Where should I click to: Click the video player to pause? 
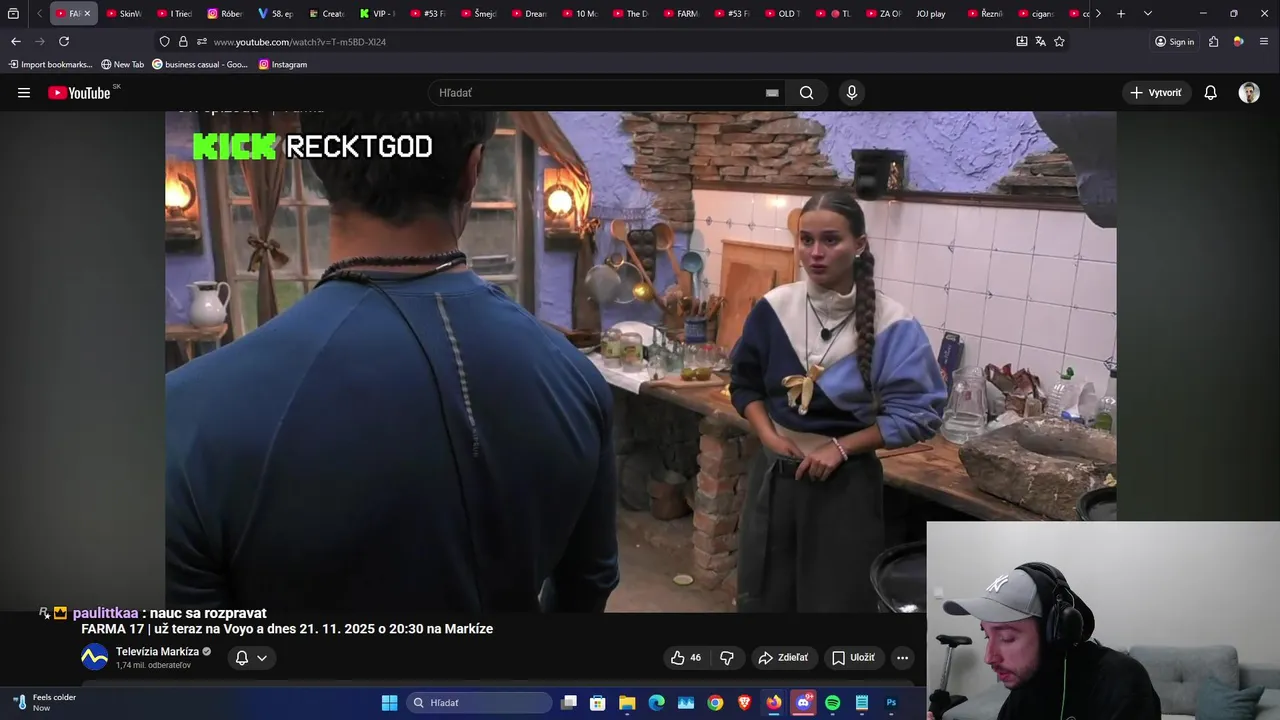tap(640, 360)
